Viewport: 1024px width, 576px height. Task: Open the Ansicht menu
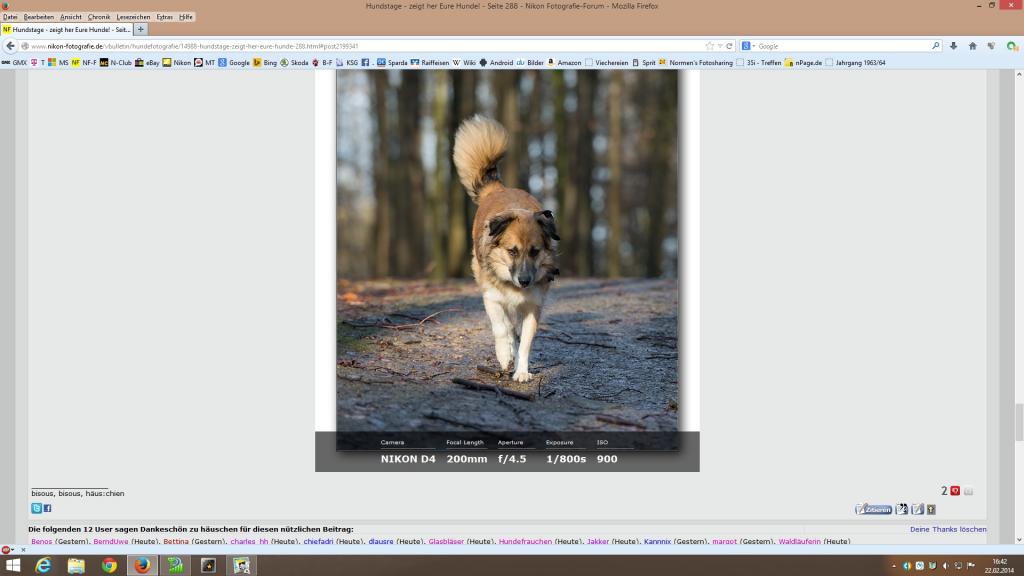click(x=71, y=17)
